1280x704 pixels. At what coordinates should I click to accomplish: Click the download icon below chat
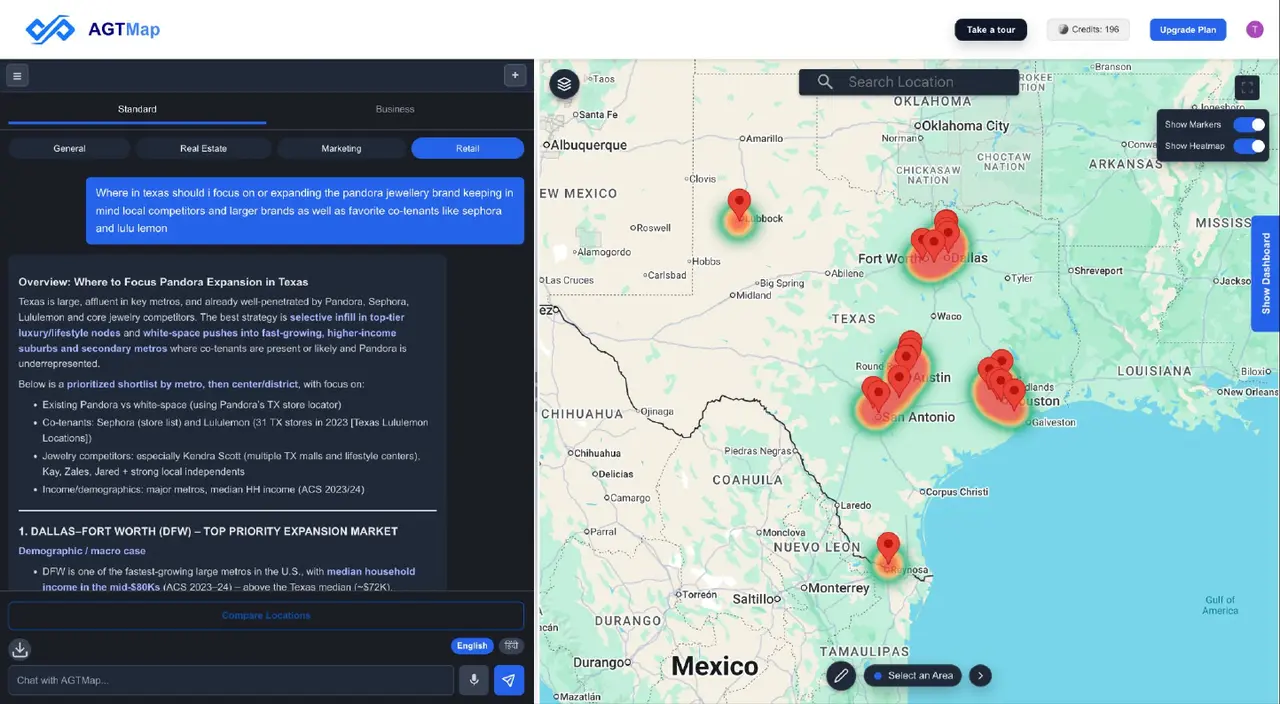coord(20,649)
